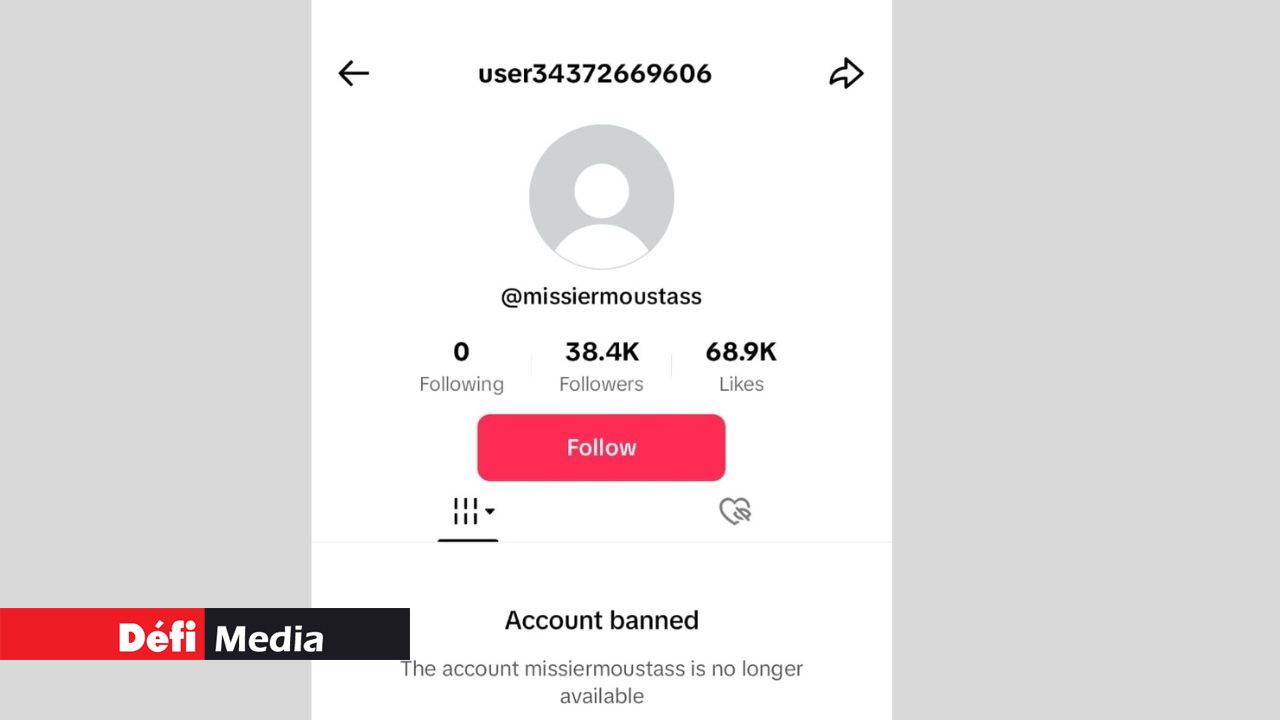Tap the gray profile avatar placeholder
This screenshot has height=720, width=1280.
point(601,197)
